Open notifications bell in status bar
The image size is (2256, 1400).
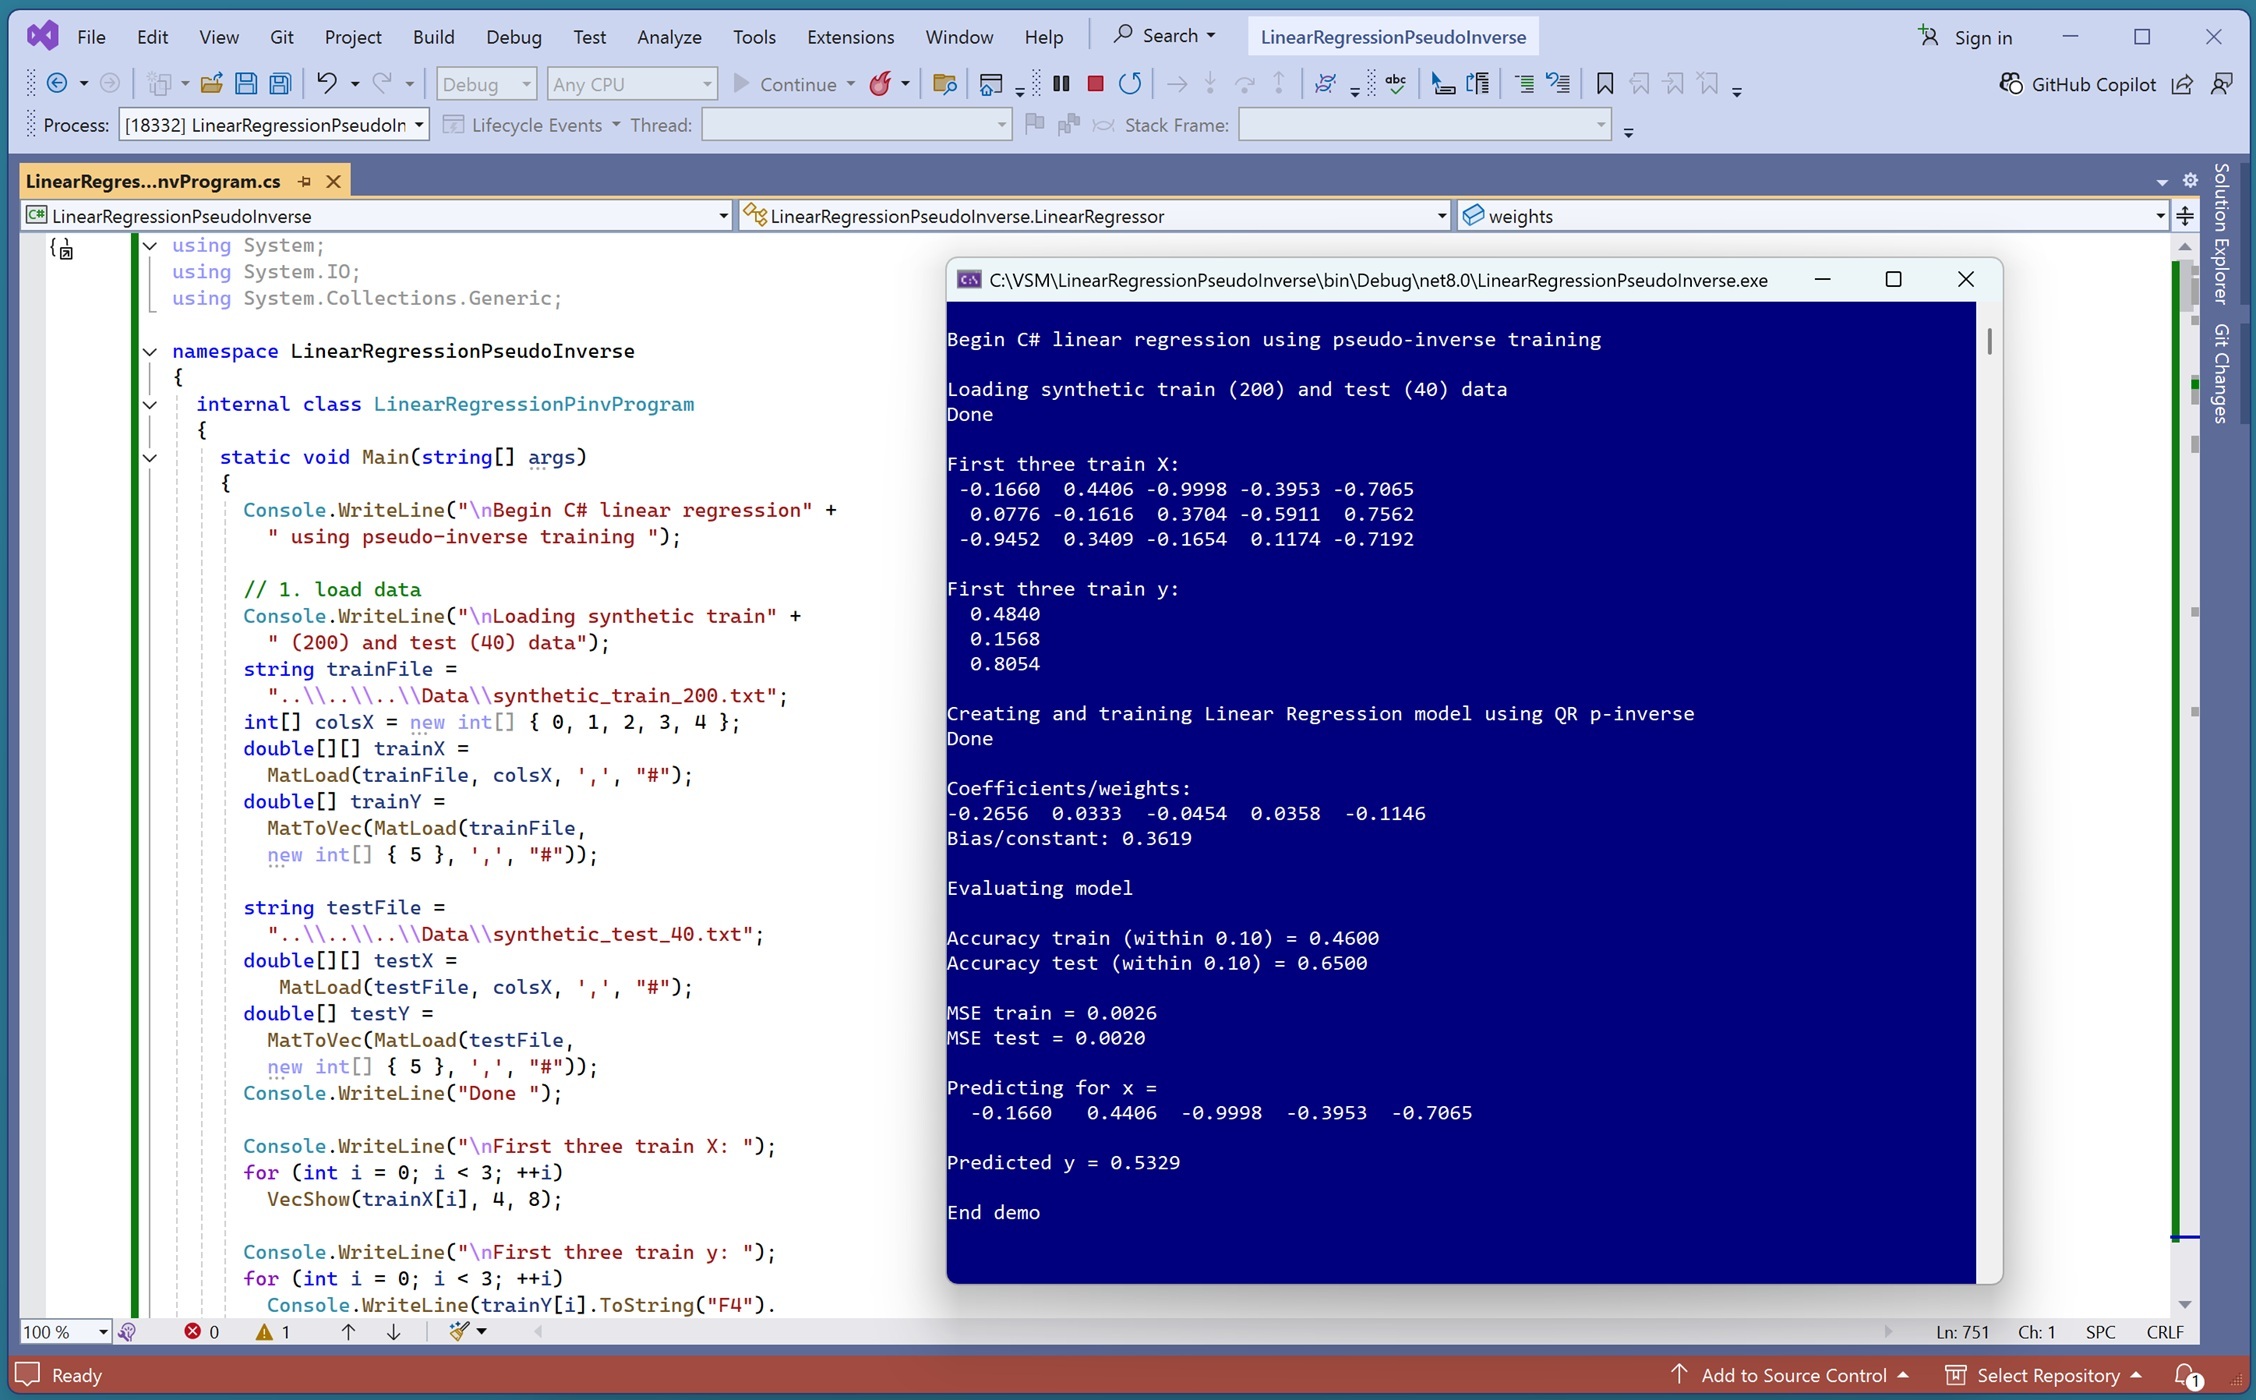point(2186,1375)
